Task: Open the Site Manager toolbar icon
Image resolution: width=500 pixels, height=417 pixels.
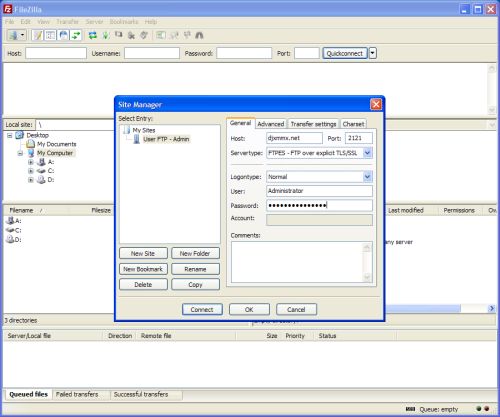Action: coord(13,35)
